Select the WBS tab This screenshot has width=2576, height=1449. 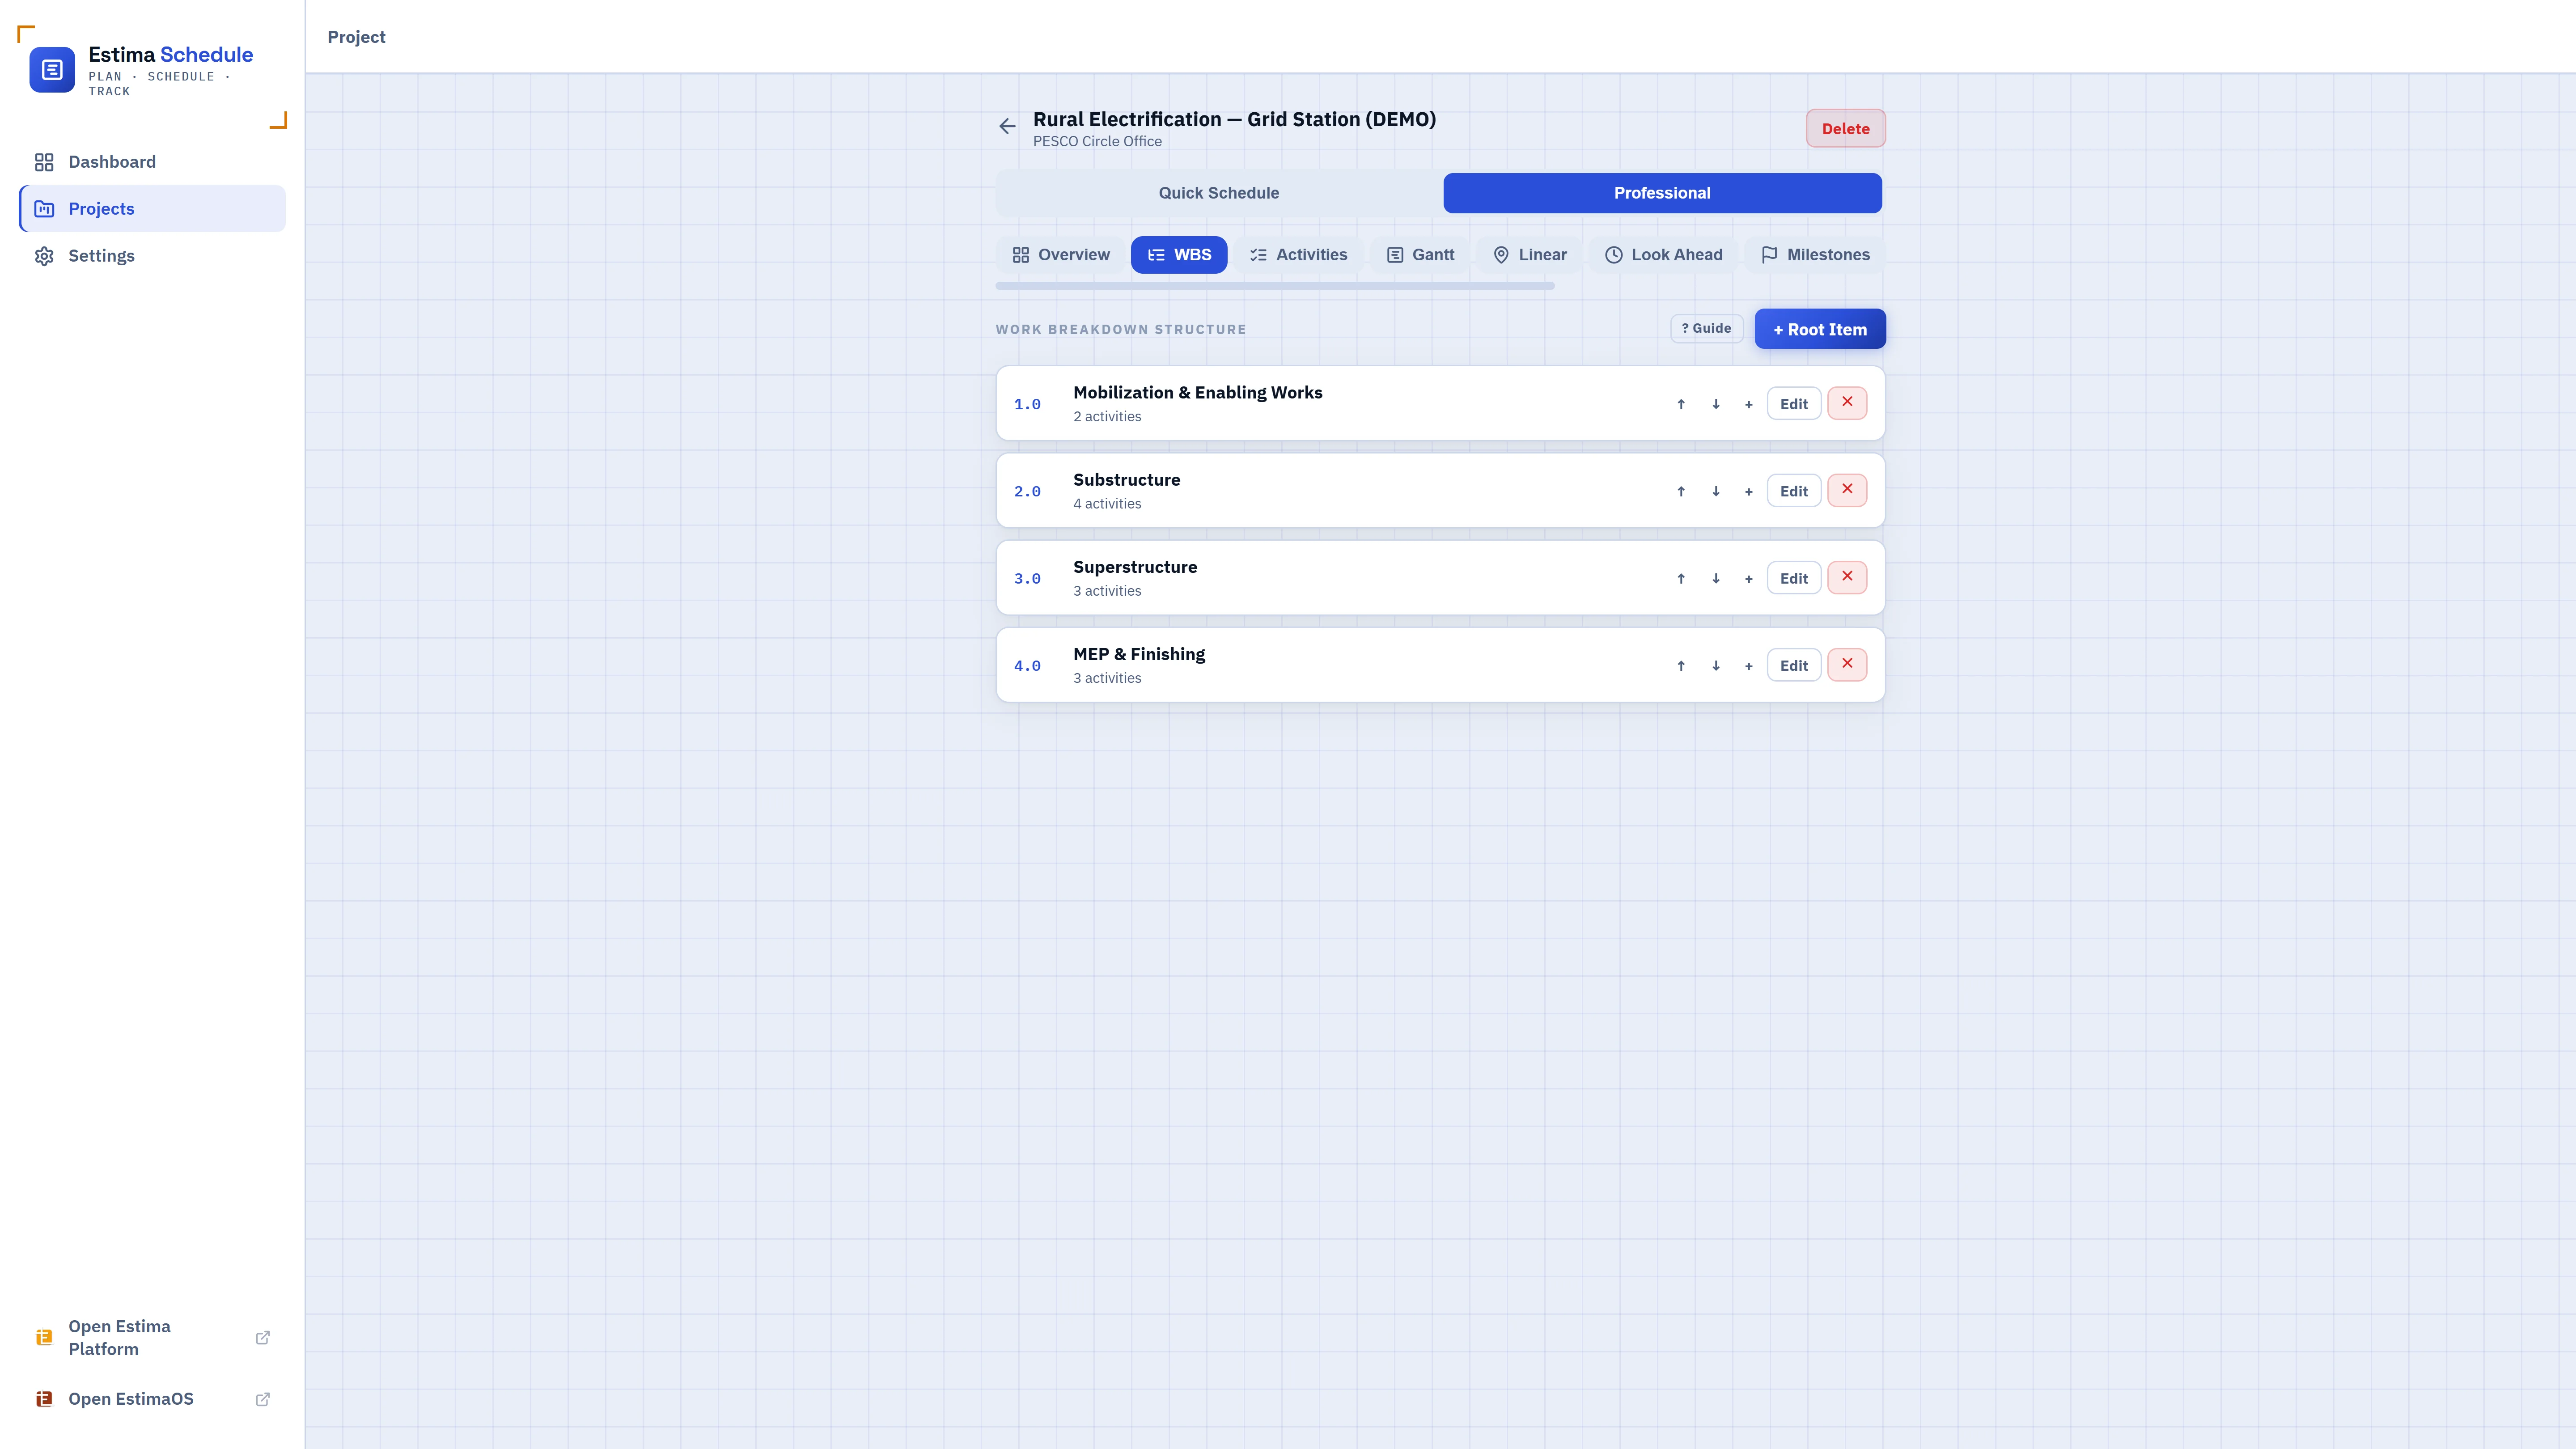coord(1179,255)
